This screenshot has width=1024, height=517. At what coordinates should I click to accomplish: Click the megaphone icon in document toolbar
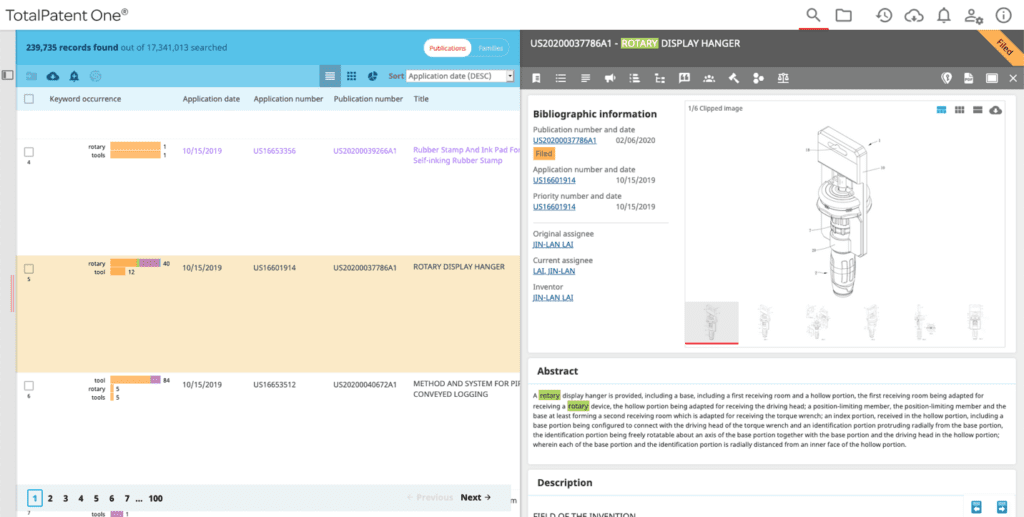tap(610, 78)
